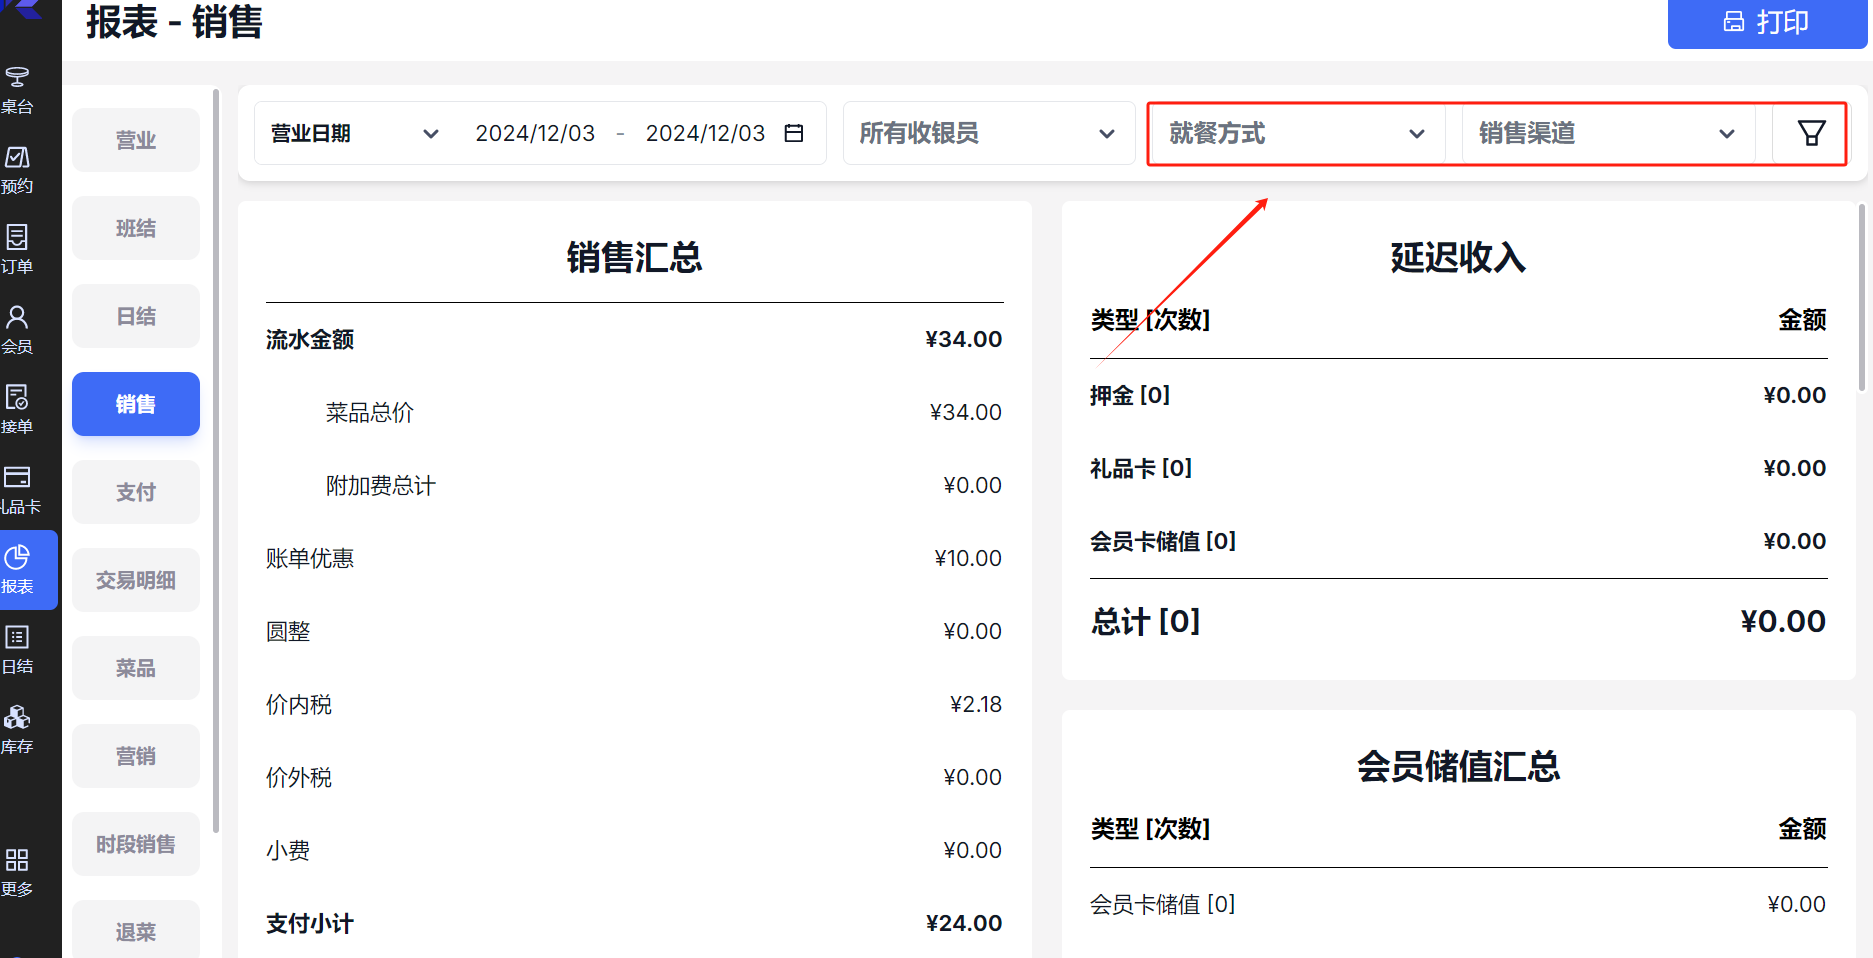Expand the 就餐方式 dining mode dropdown
1873x958 pixels.
click(1297, 133)
